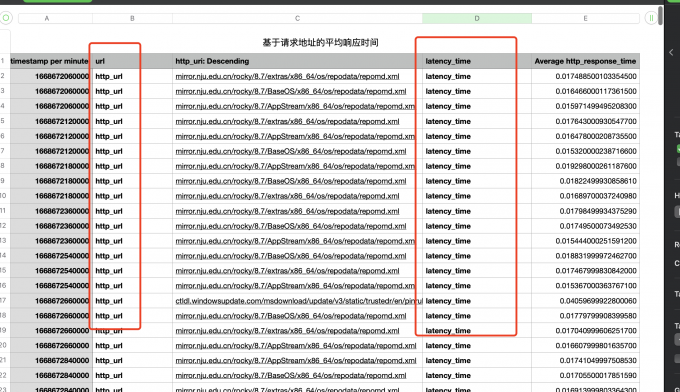This screenshot has height=392, width=680.
Task: Open the BaseOS repomd.xml link in row 14
Action: (291, 256)
